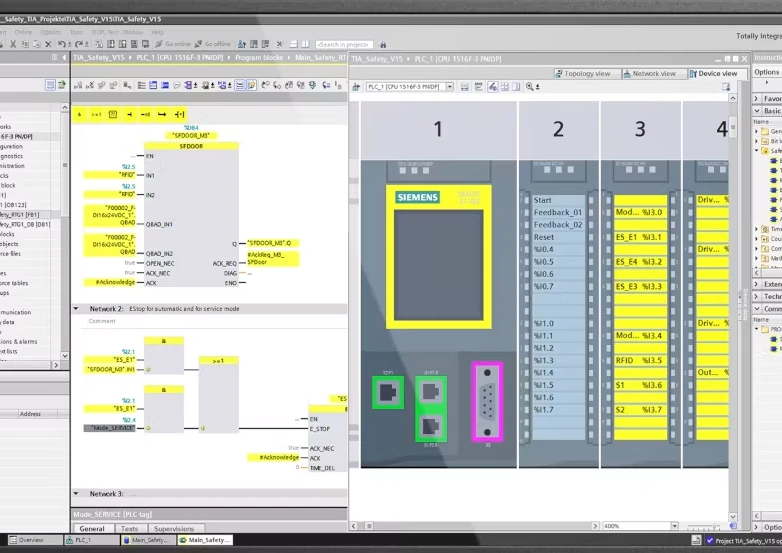Click the binoculars icon beside project search
The image size is (782, 553).
point(383,45)
